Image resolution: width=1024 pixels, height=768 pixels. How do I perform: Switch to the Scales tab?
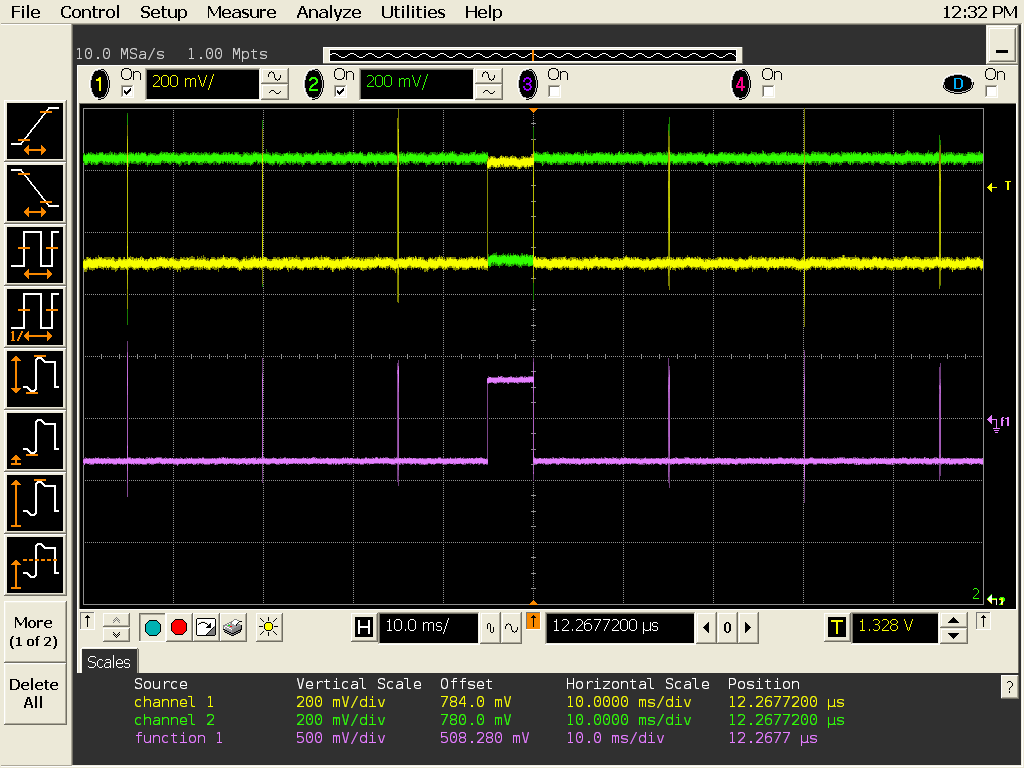click(108, 662)
